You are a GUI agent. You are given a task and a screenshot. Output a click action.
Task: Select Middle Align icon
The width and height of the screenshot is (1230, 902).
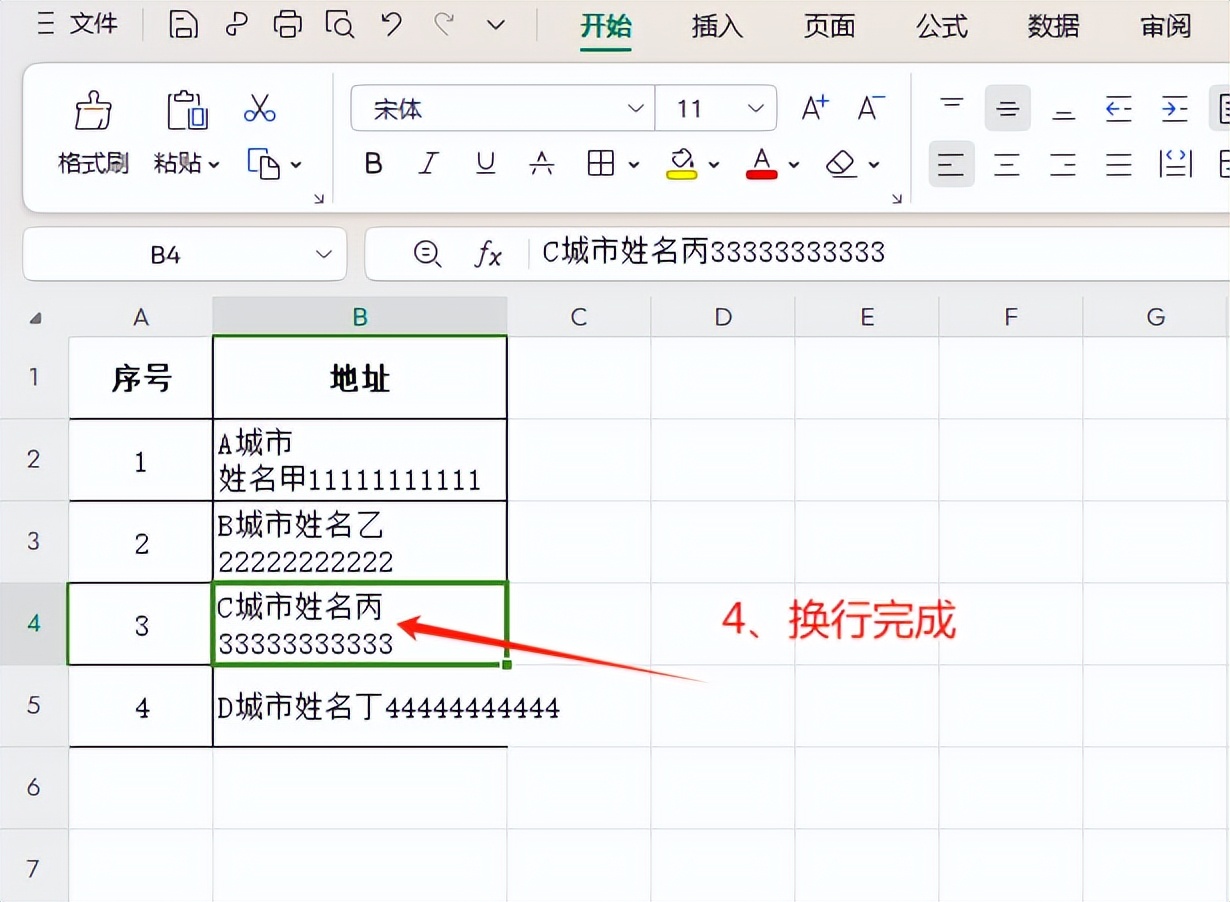coord(1008,108)
